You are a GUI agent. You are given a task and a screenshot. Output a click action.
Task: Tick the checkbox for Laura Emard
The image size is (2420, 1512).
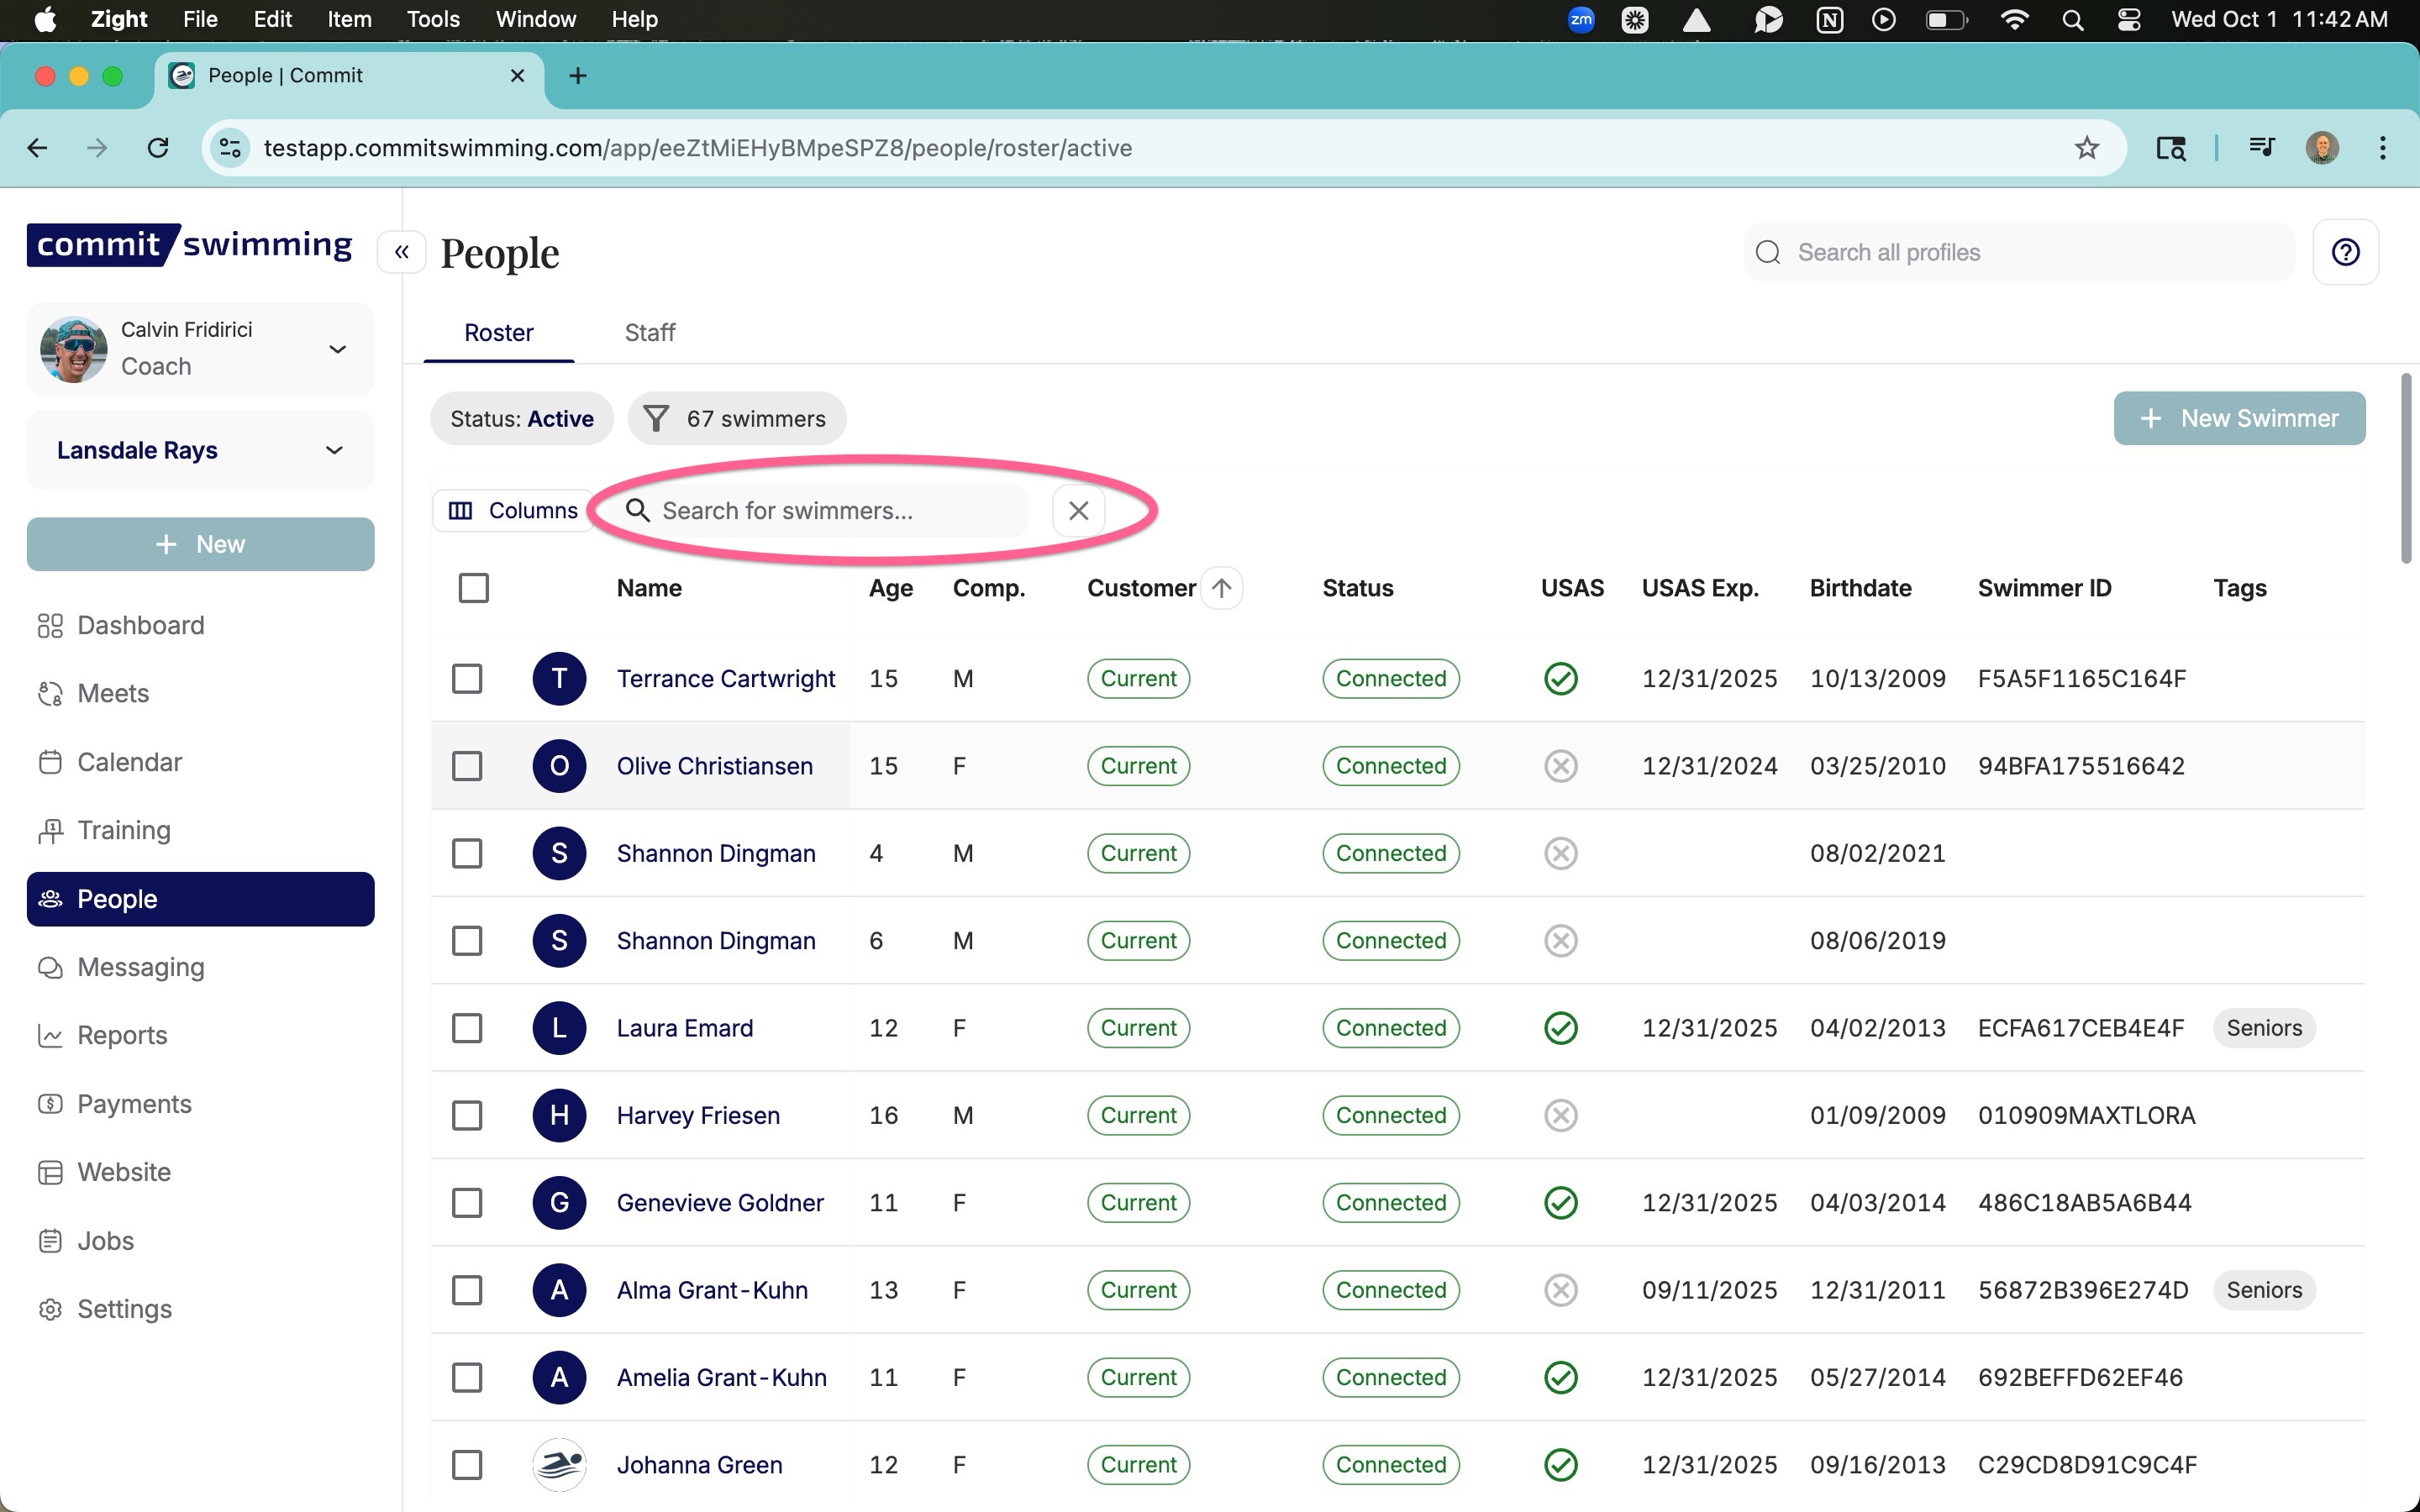467,1028
